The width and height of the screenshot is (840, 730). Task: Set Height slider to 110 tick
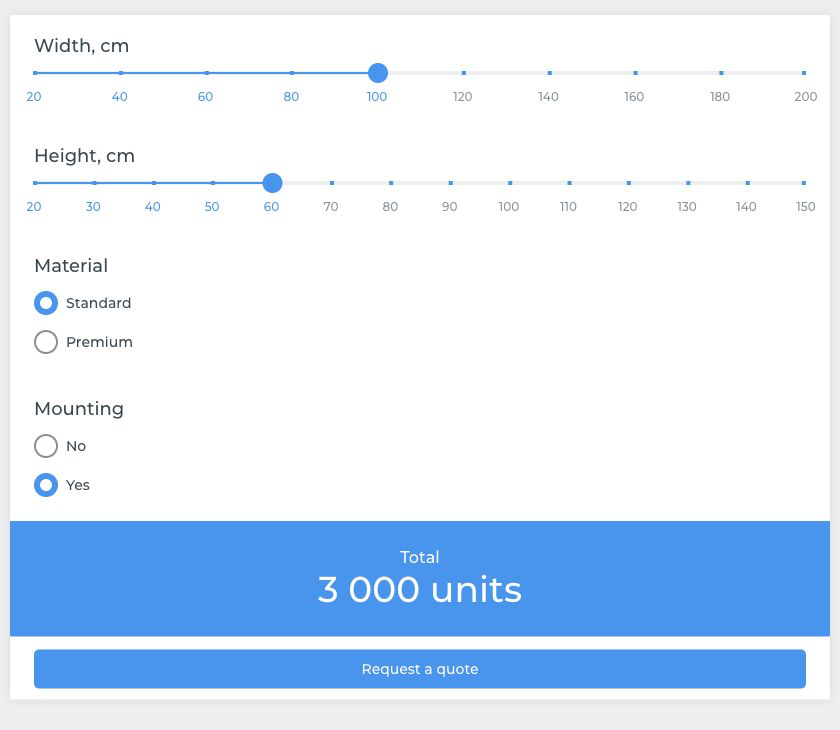tap(569, 183)
